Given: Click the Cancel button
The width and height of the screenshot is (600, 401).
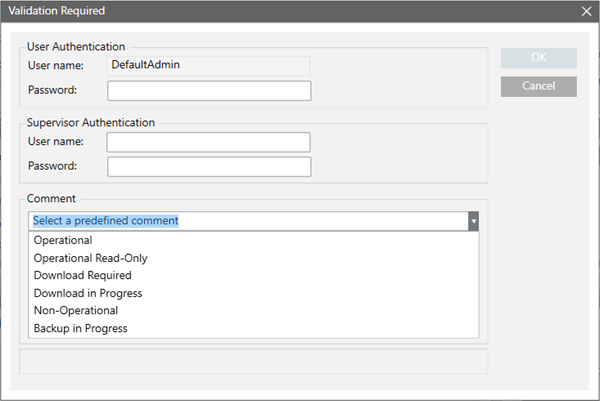Looking at the screenshot, I should (538, 87).
